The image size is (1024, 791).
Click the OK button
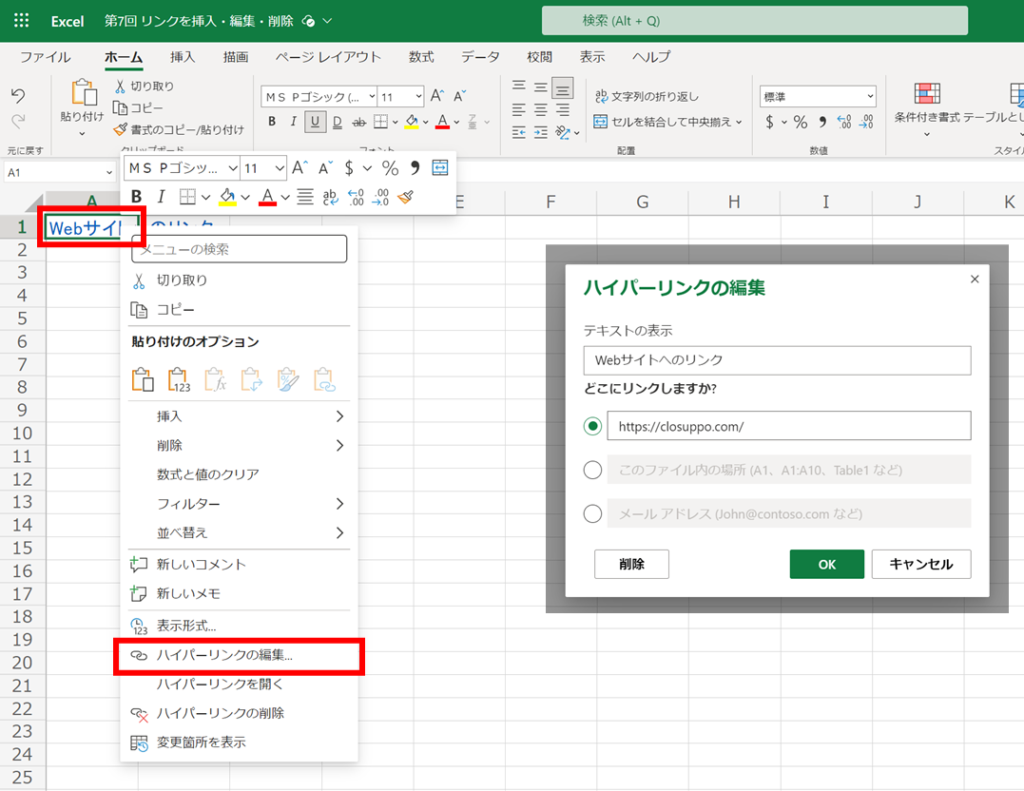click(x=827, y=564)
